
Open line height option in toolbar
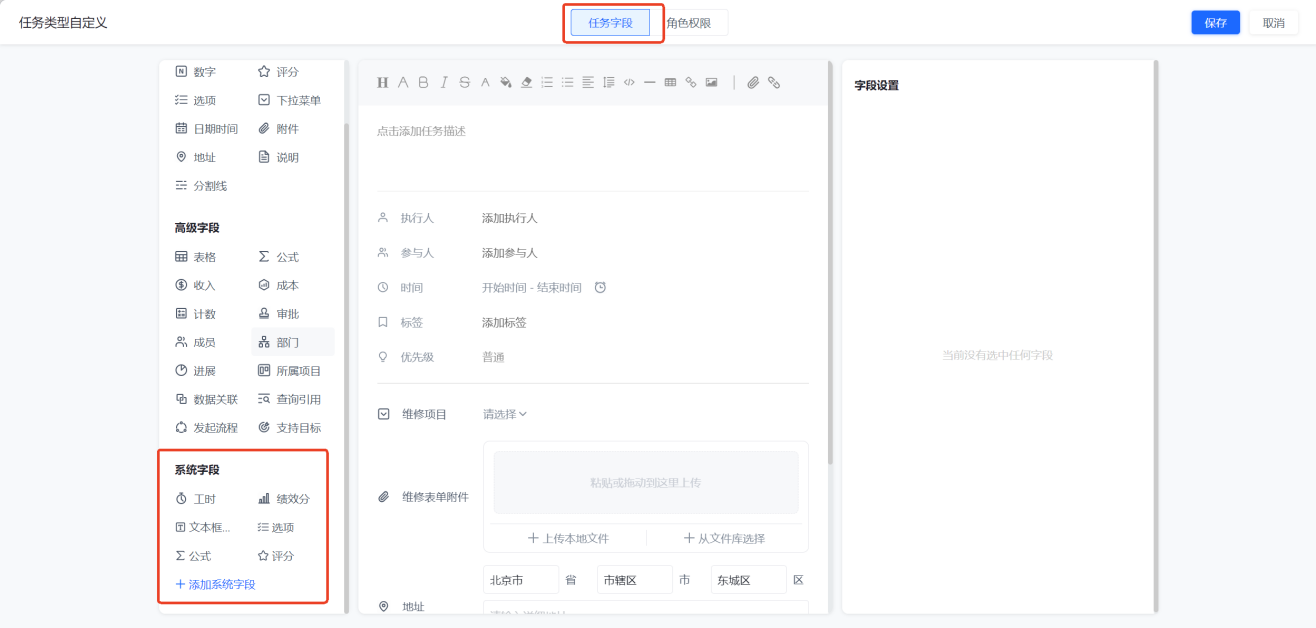(x=608, y=83)
